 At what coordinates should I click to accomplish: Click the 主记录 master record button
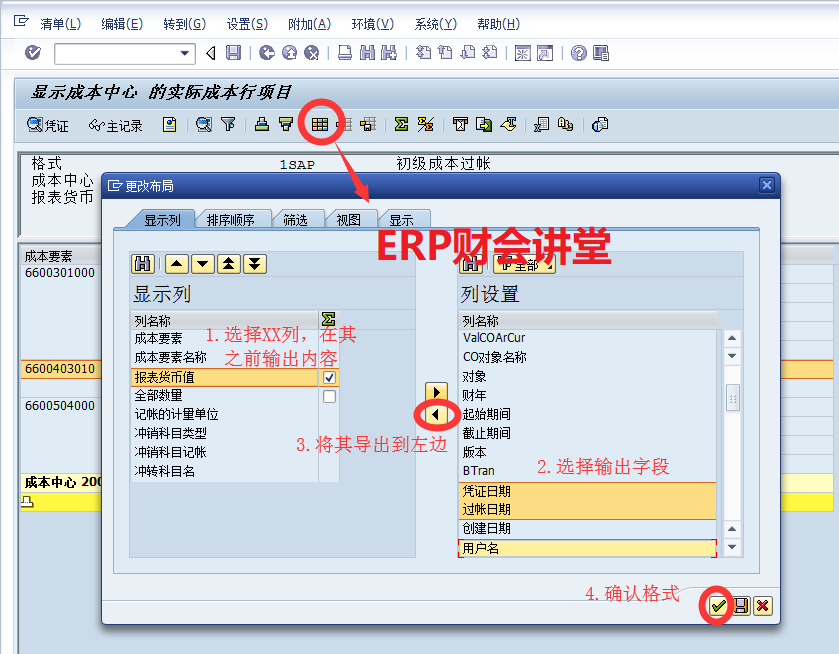(116, 125)
